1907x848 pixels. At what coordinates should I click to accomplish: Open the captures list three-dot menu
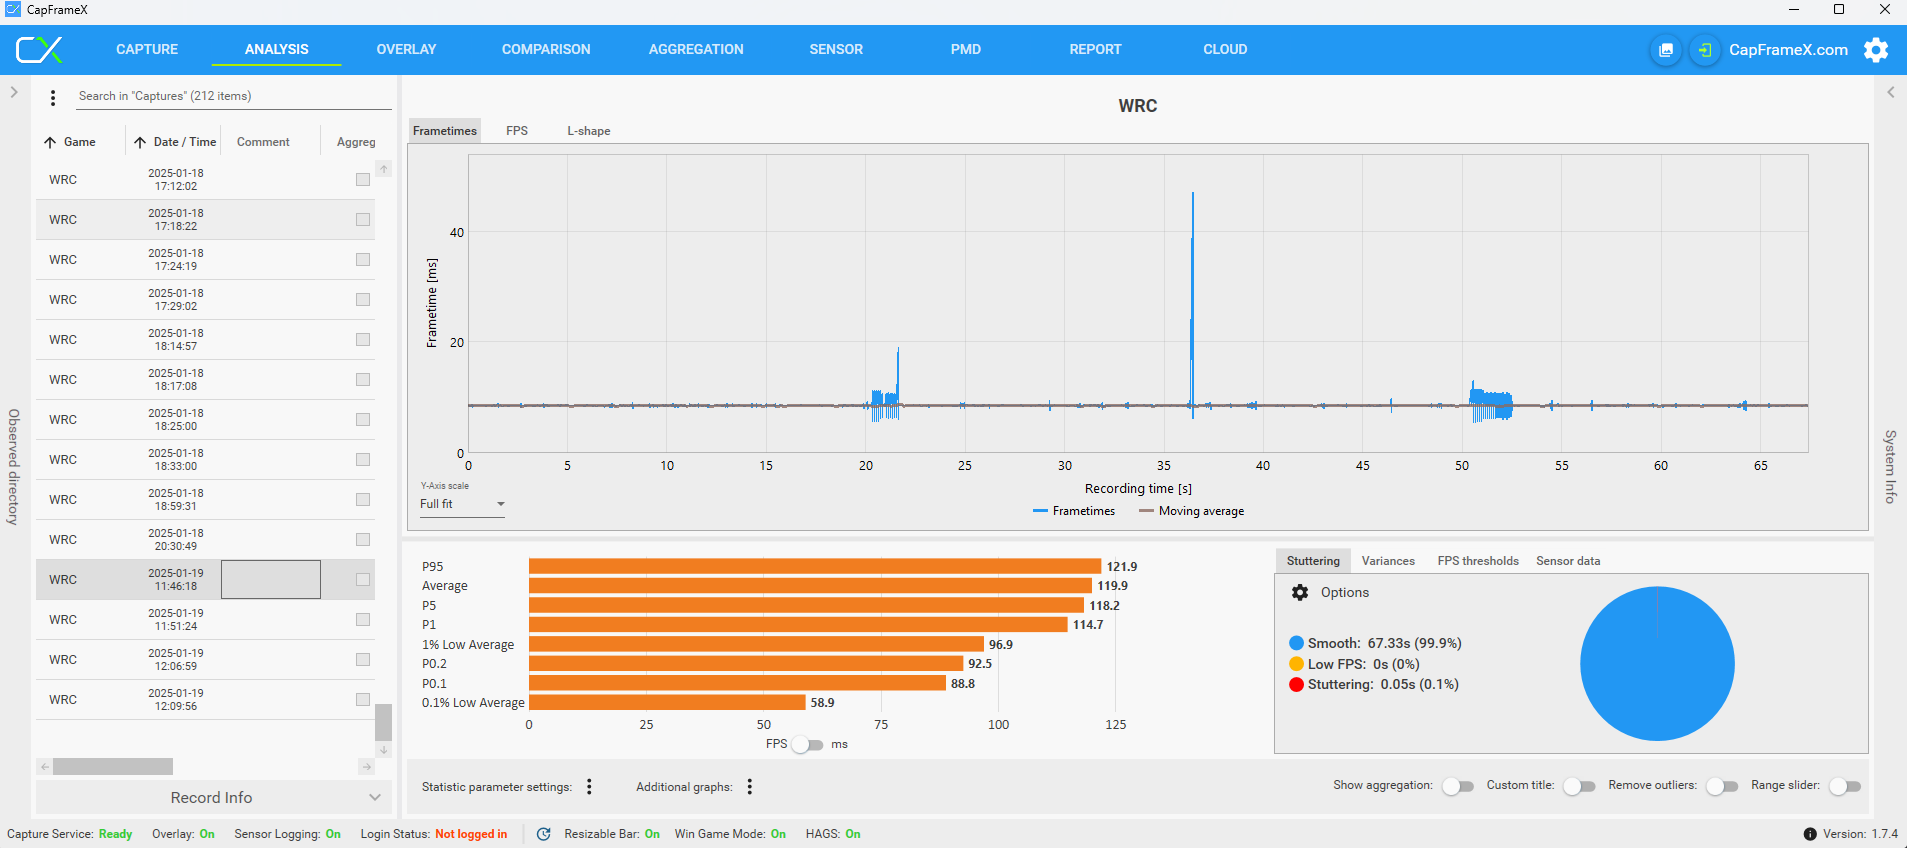point(53,98)
